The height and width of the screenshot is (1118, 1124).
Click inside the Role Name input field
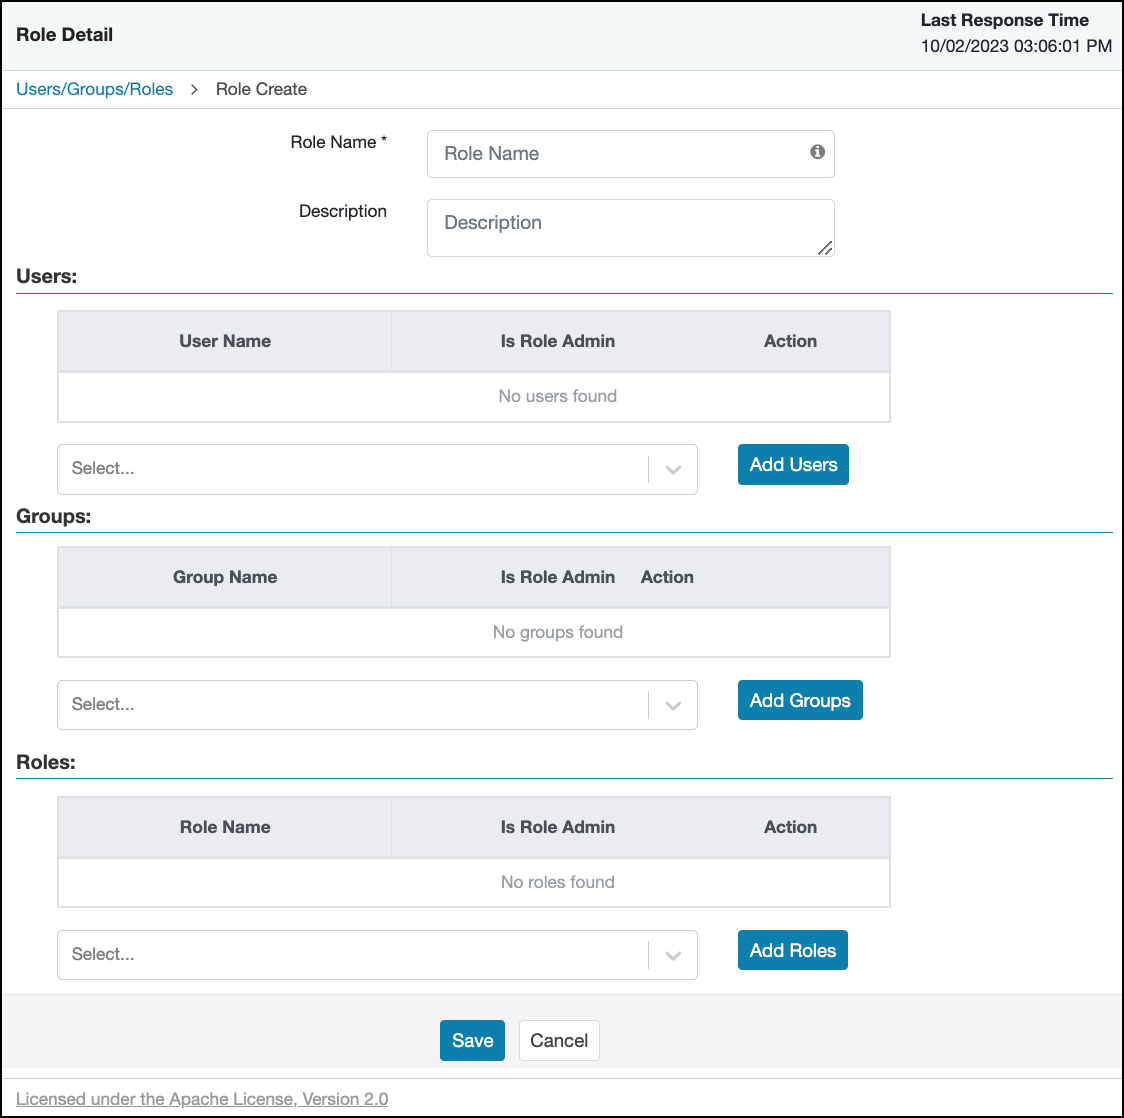pyautogui.click(x=600, y=153)
